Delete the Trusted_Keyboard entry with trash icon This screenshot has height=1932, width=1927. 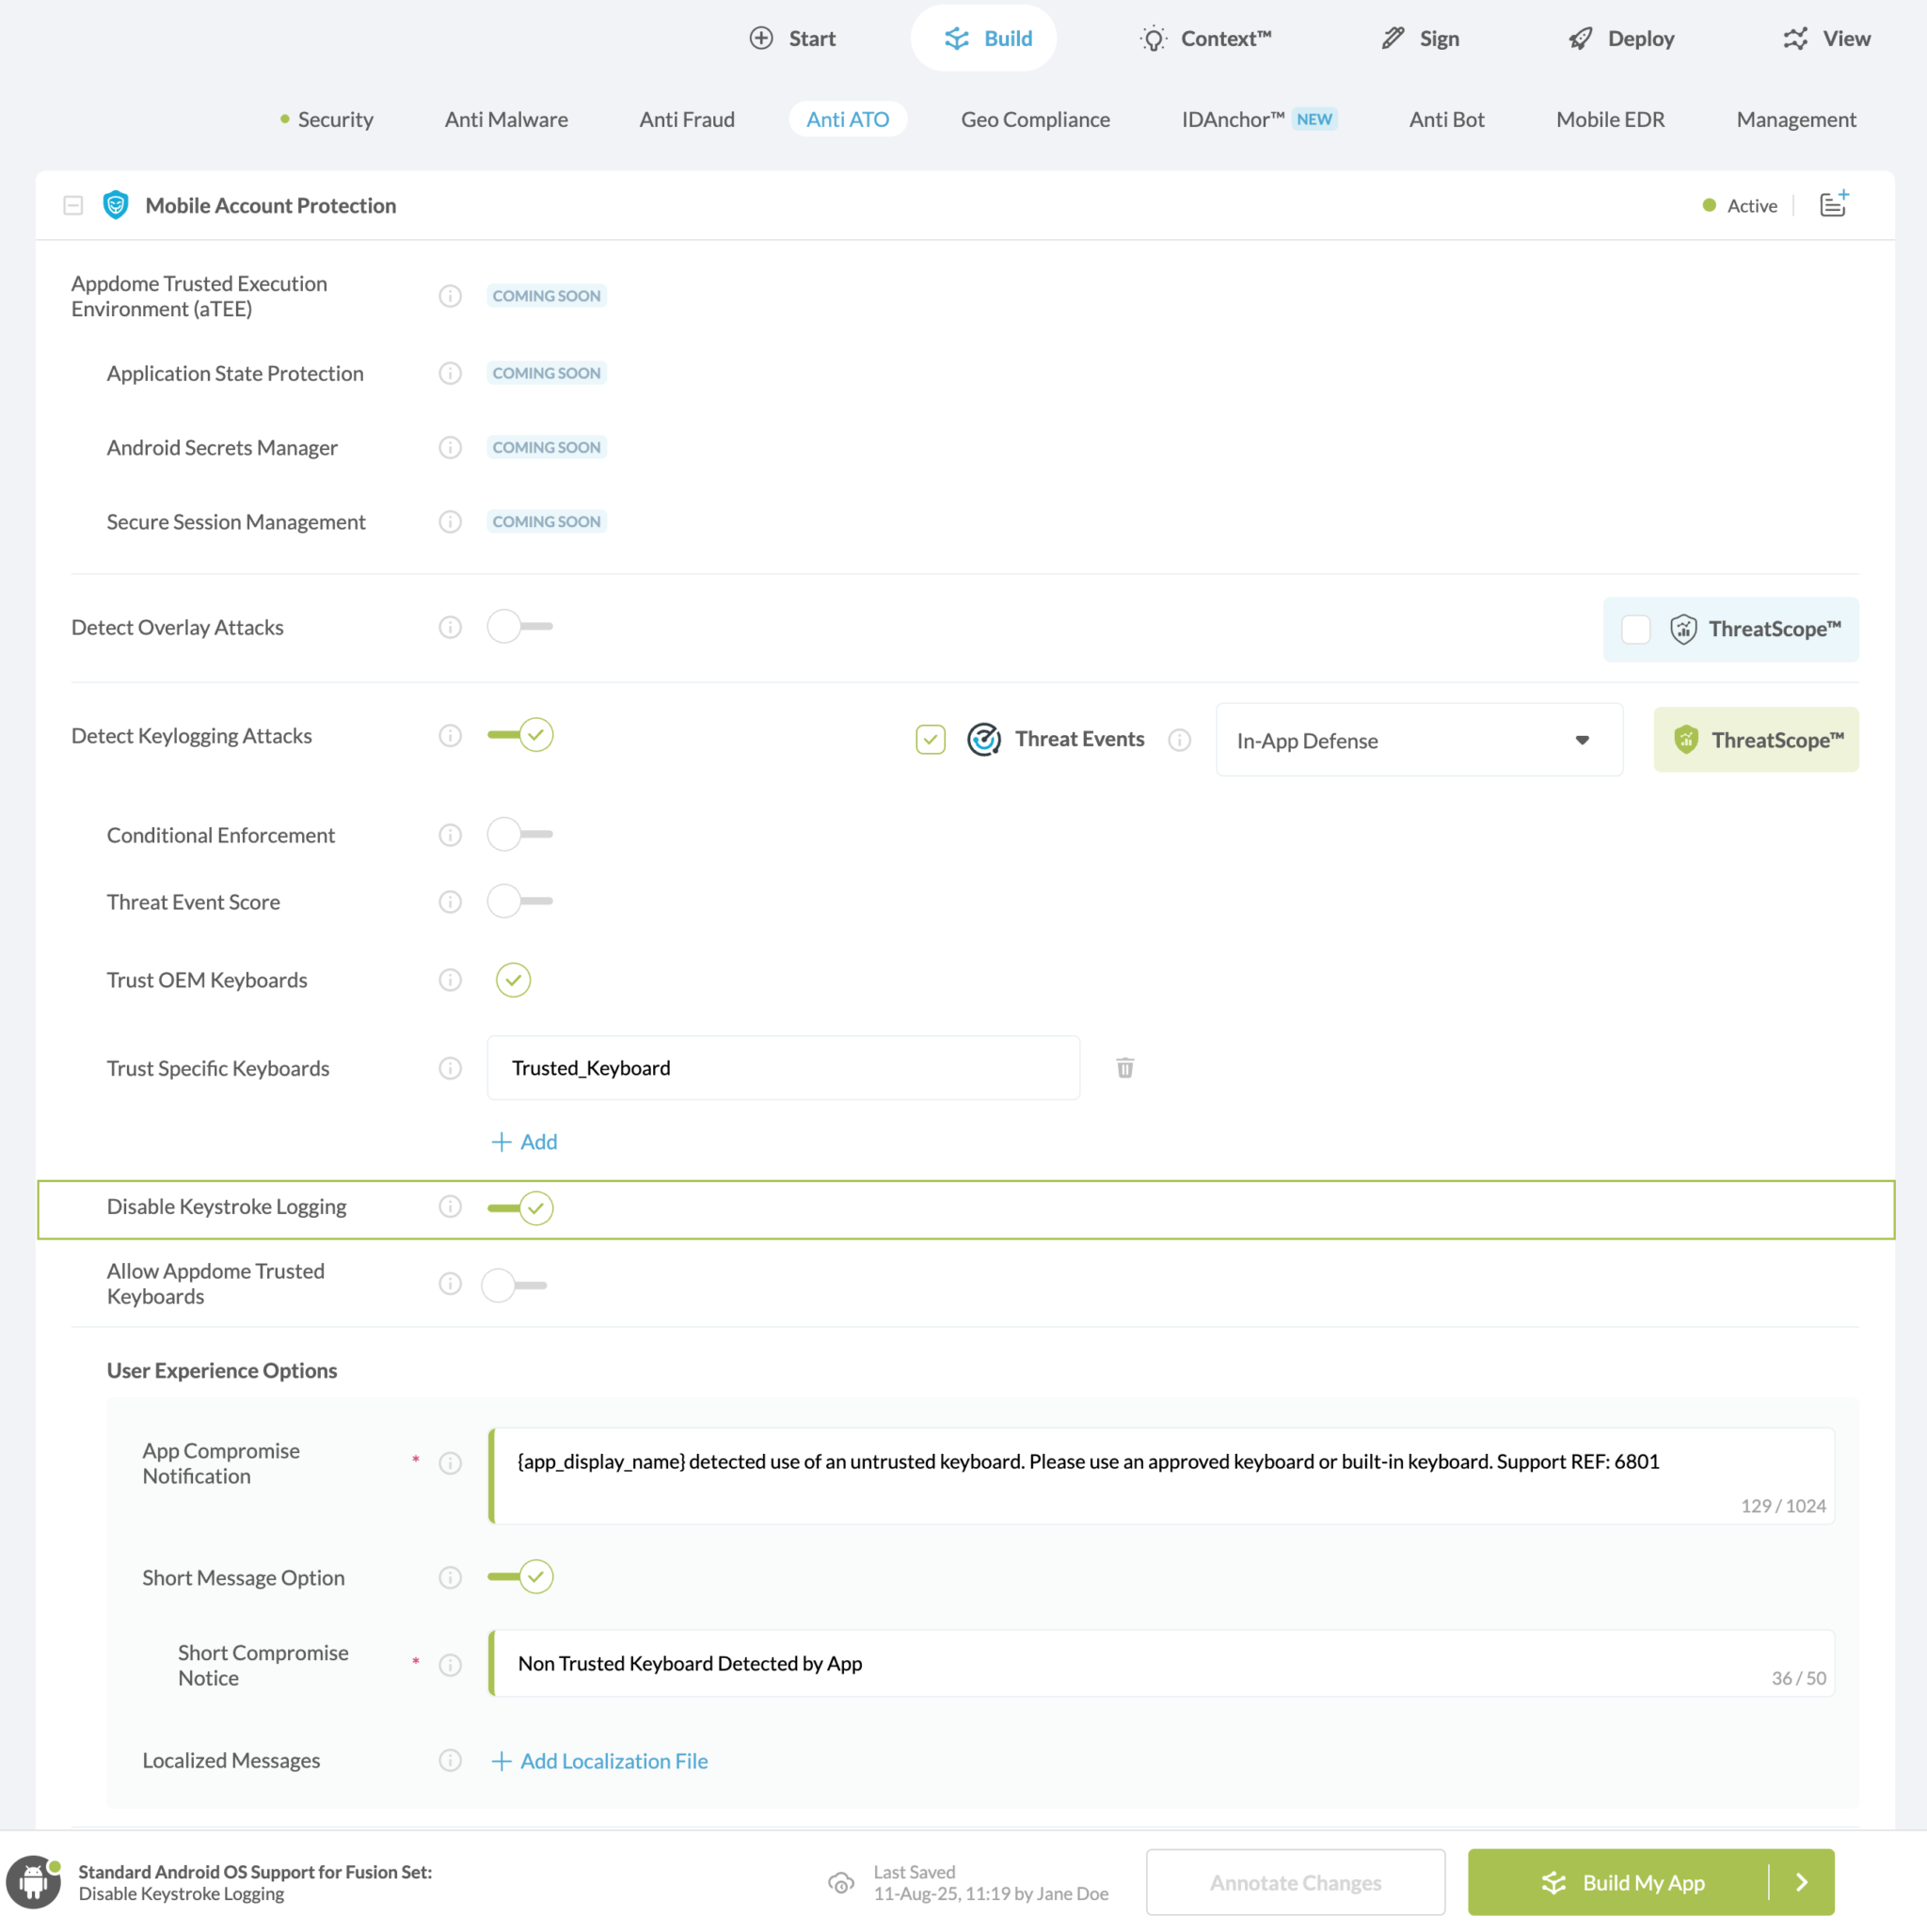(1124, 1068)
